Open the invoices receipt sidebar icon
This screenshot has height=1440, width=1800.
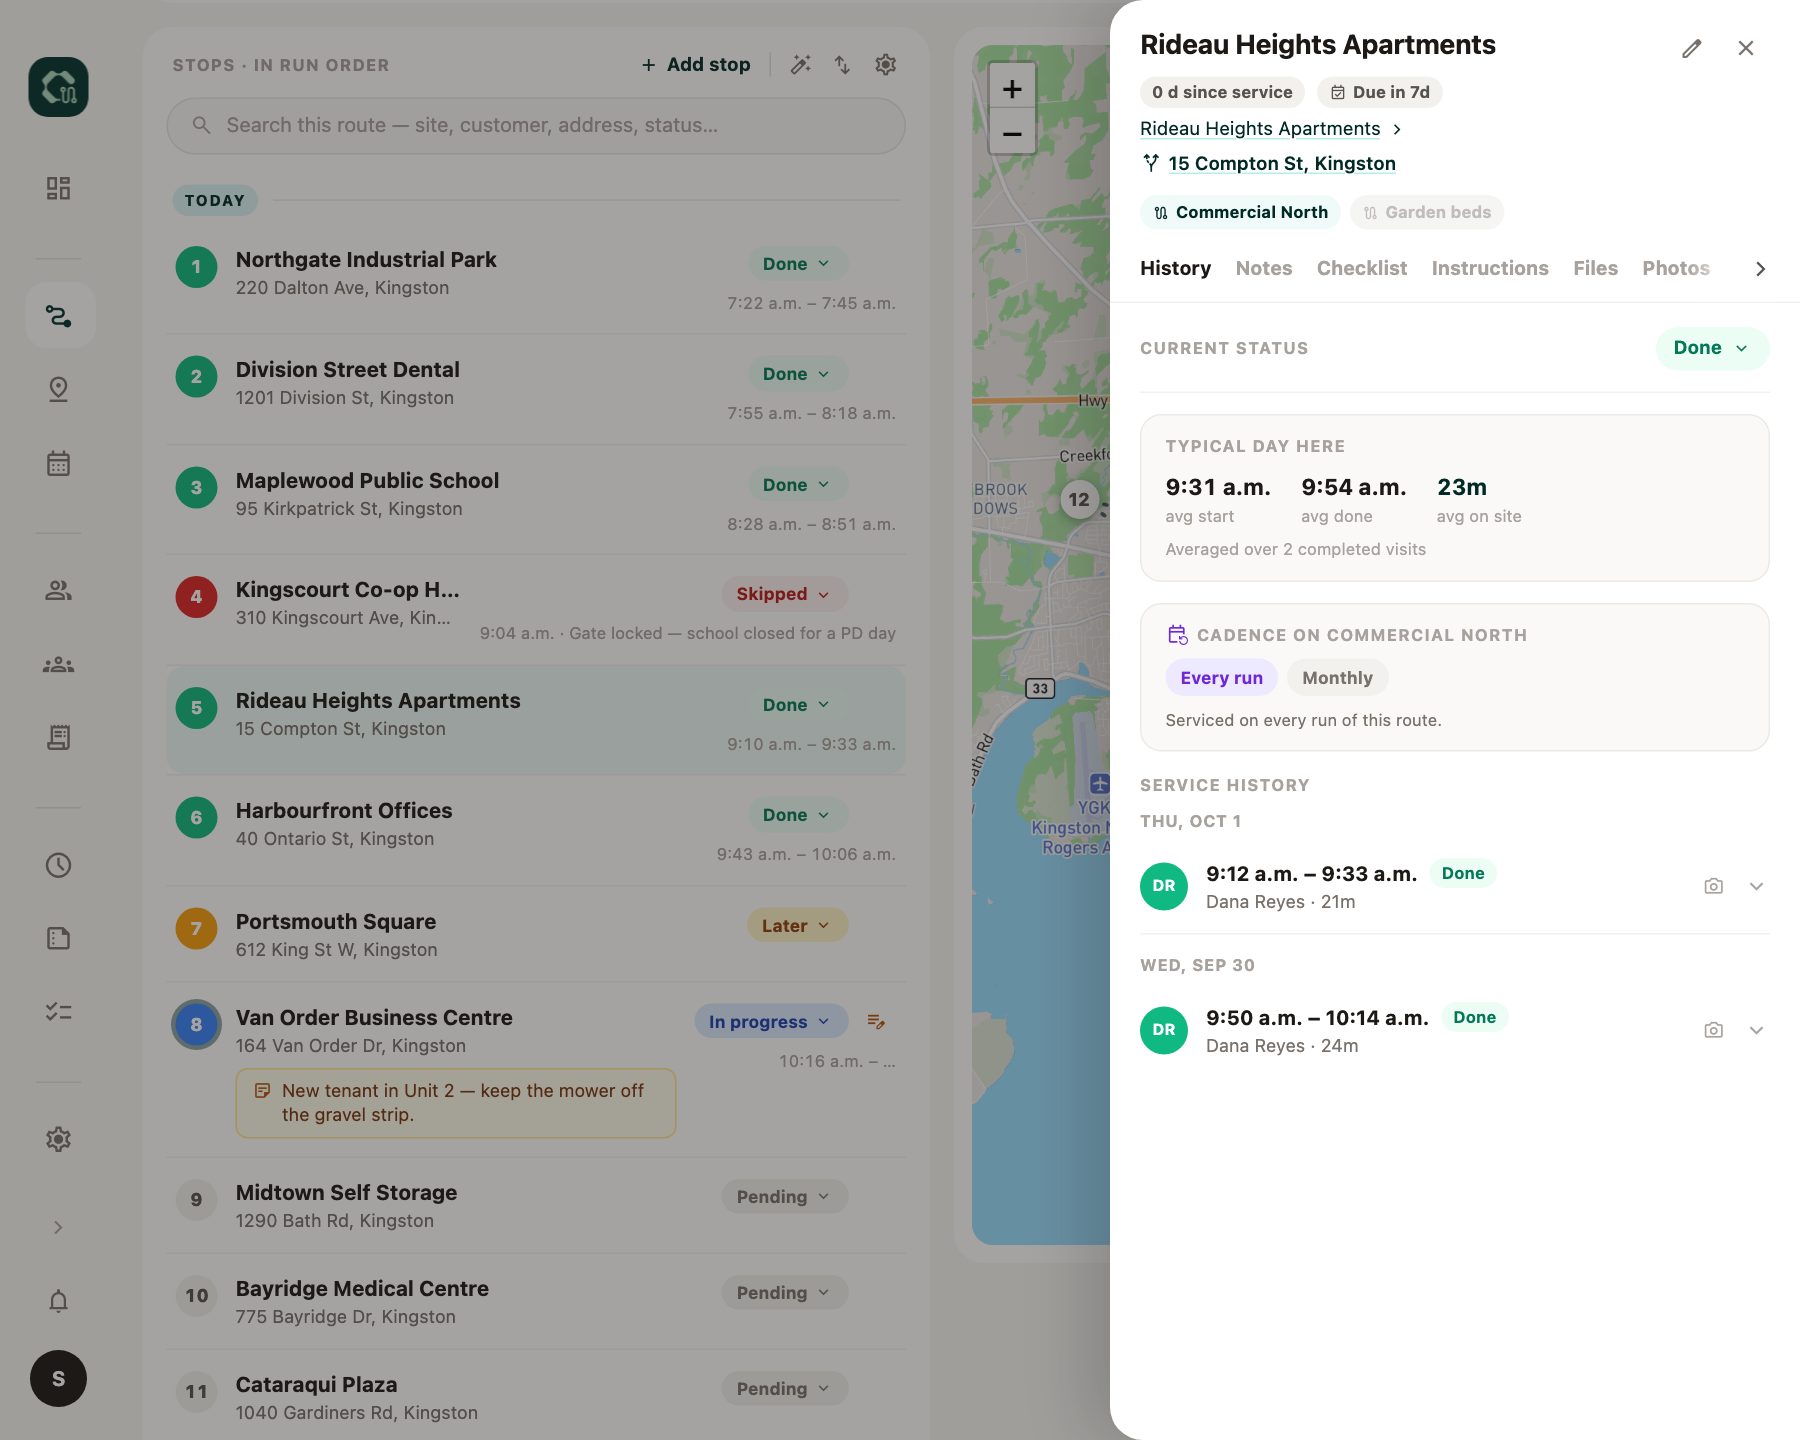58,738
